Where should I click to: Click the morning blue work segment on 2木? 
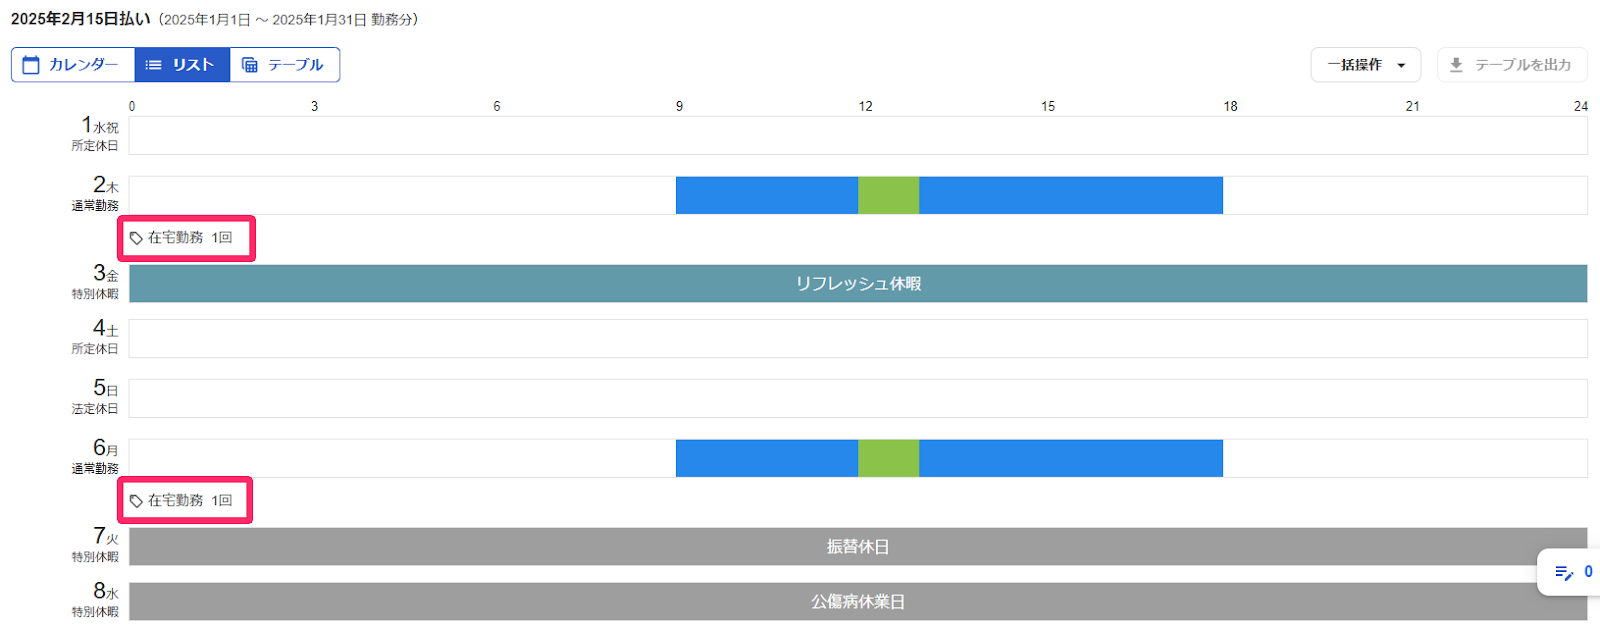click(x=767, y=195)
